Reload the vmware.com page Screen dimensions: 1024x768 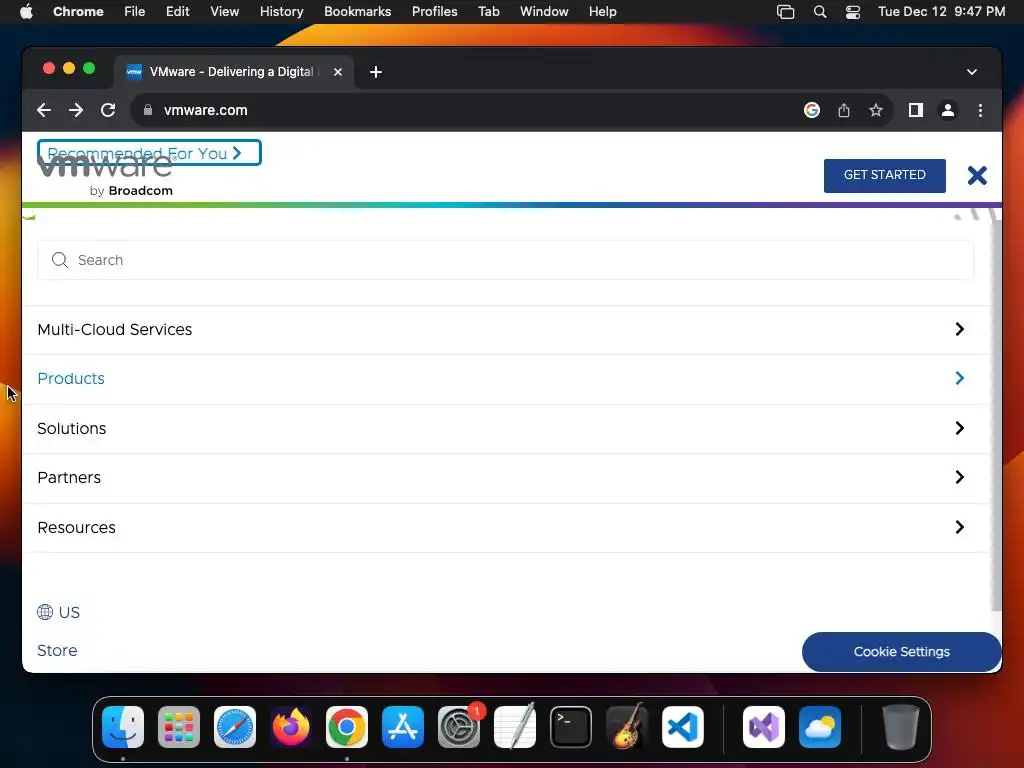[x=108, y=110]
